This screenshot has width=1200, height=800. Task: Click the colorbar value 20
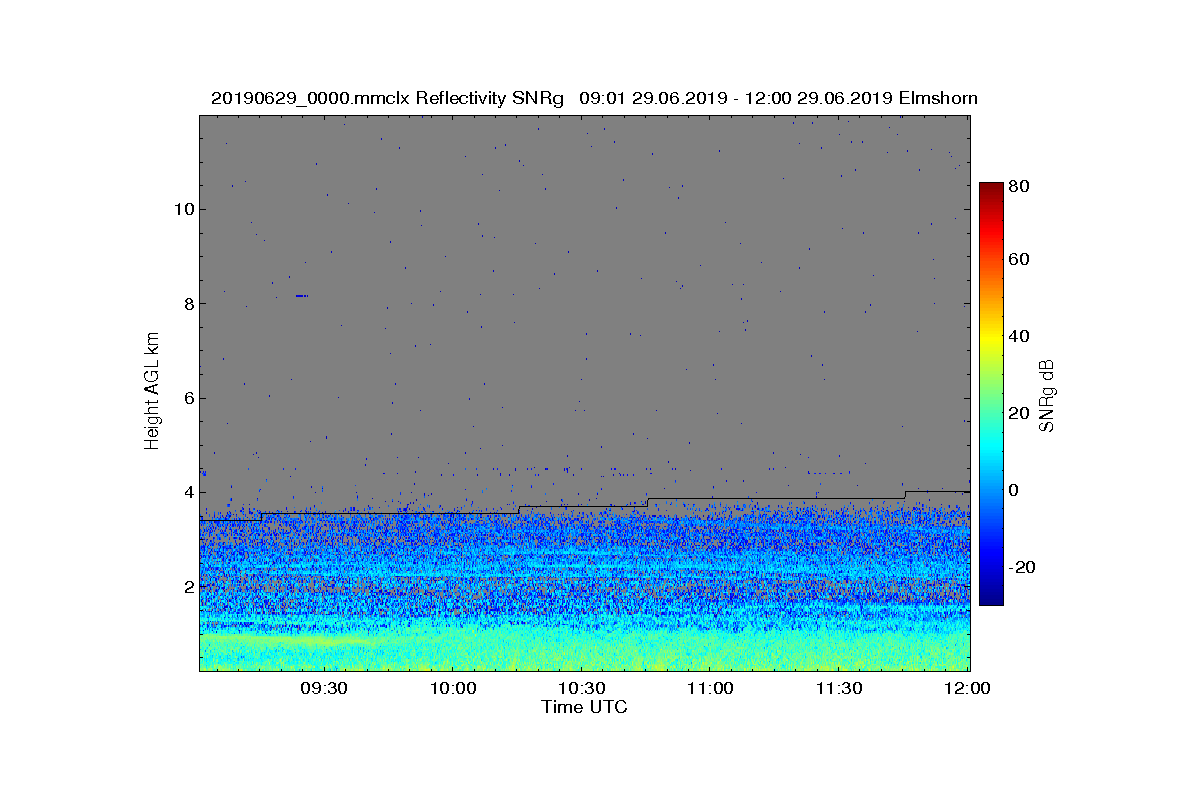point(1020,414)
